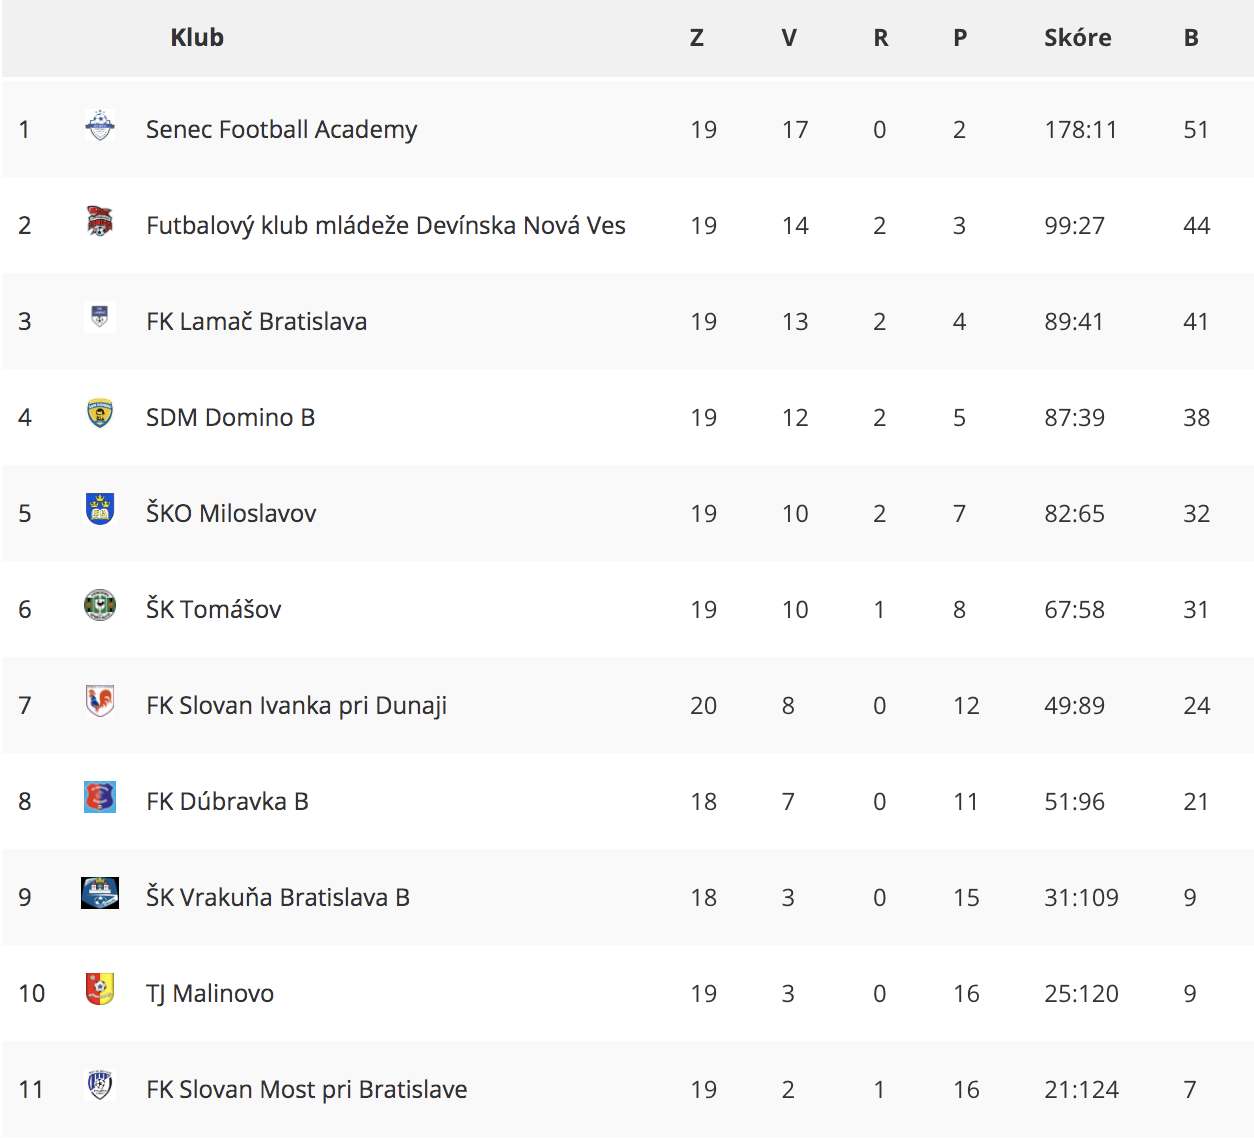Click the ŠK Tomášov green round logo
Viewport: 1254px width, 1138px height.
pyautogui.click(x=100, y=605)
